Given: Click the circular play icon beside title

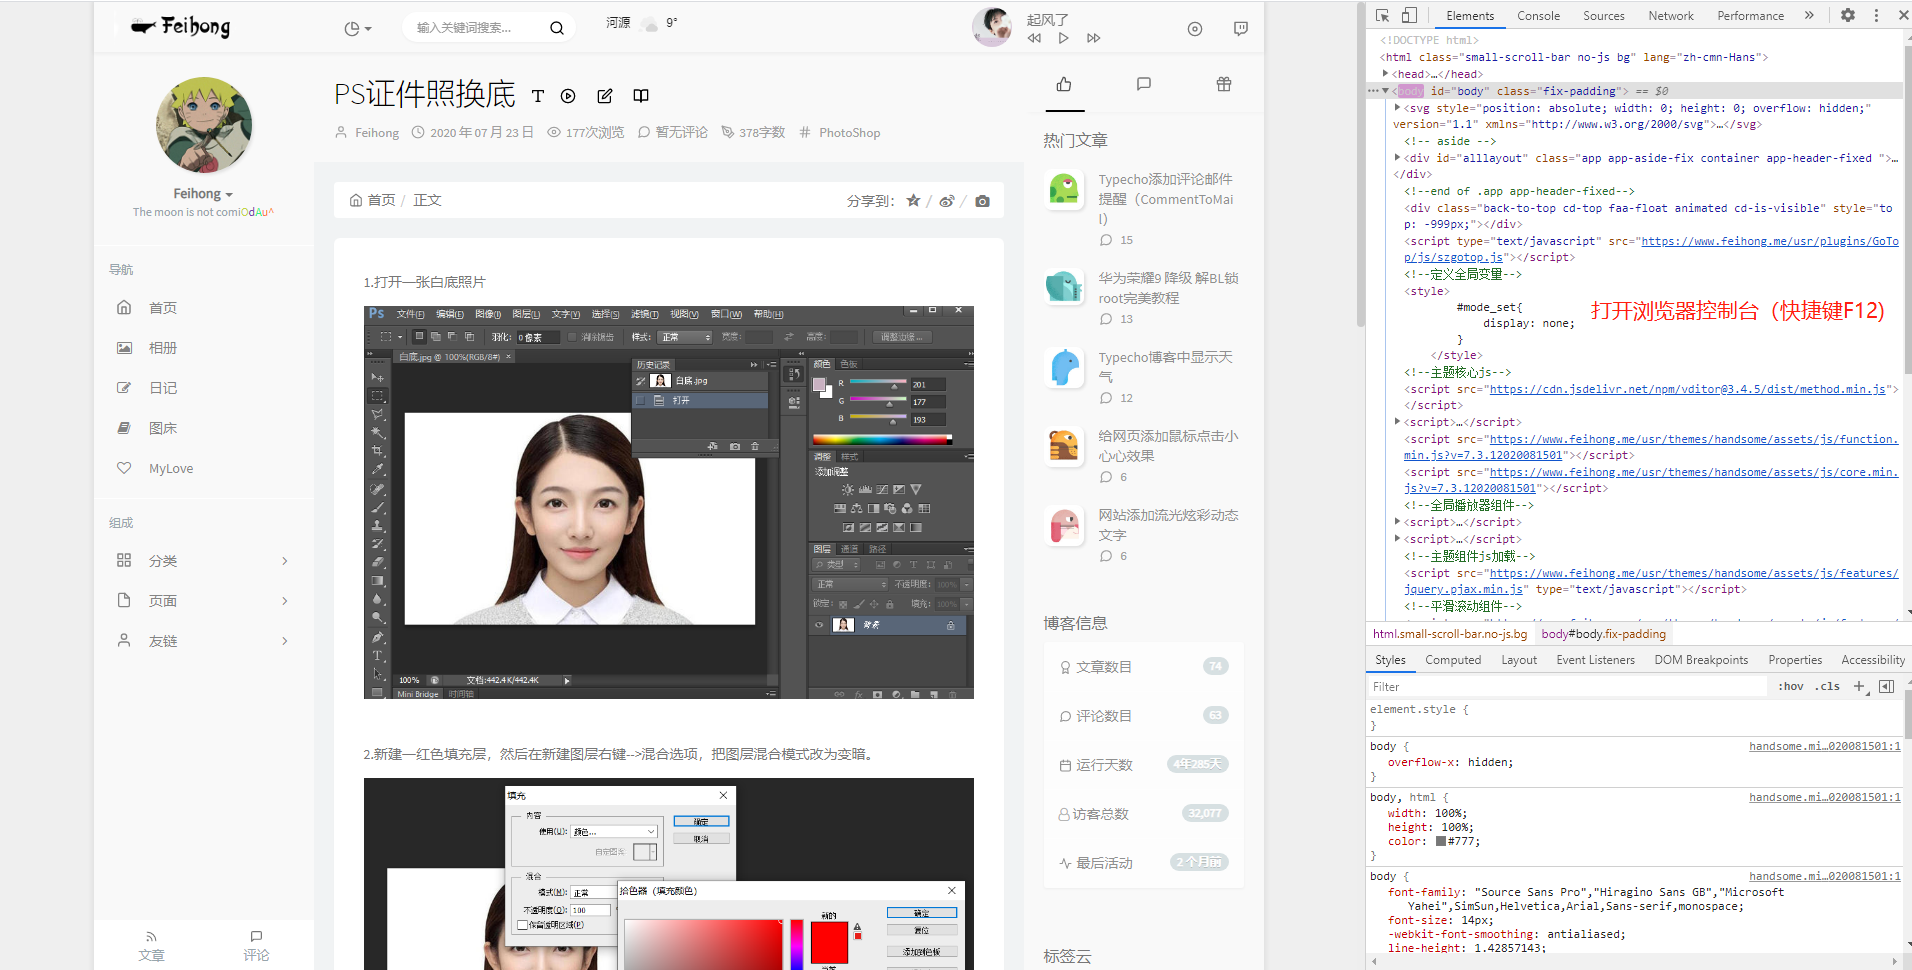Looking at the screenshot, I should (x=568, y=96).
